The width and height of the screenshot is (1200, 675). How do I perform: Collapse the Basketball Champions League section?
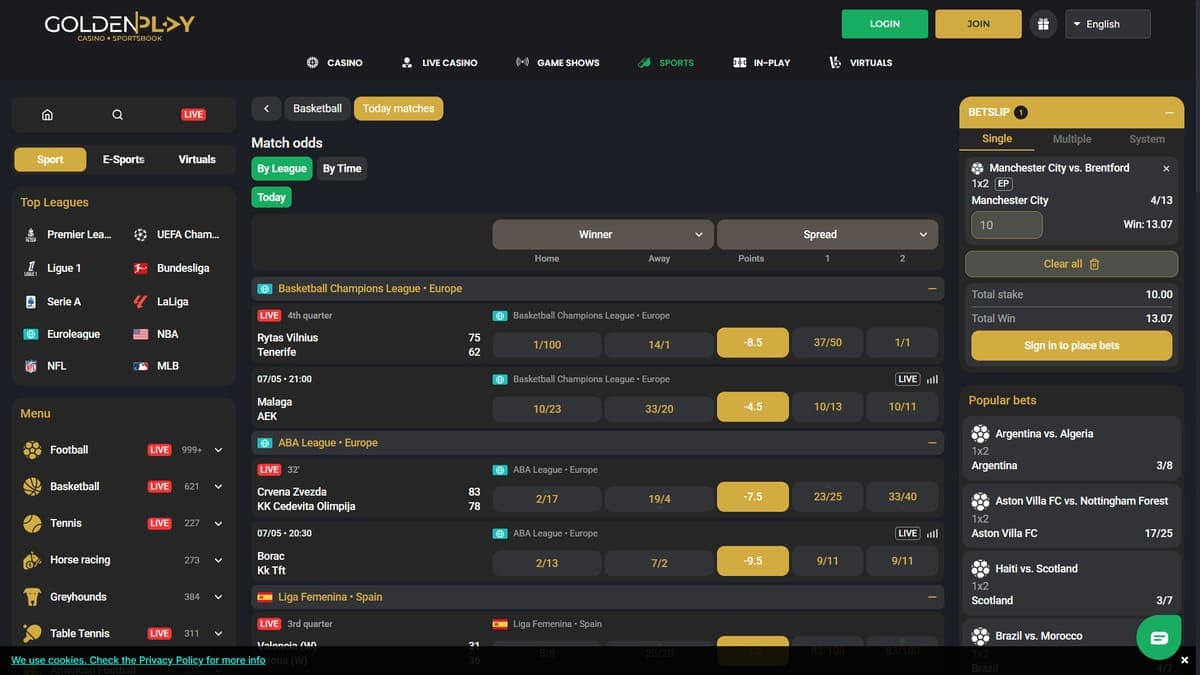(932, 288)
